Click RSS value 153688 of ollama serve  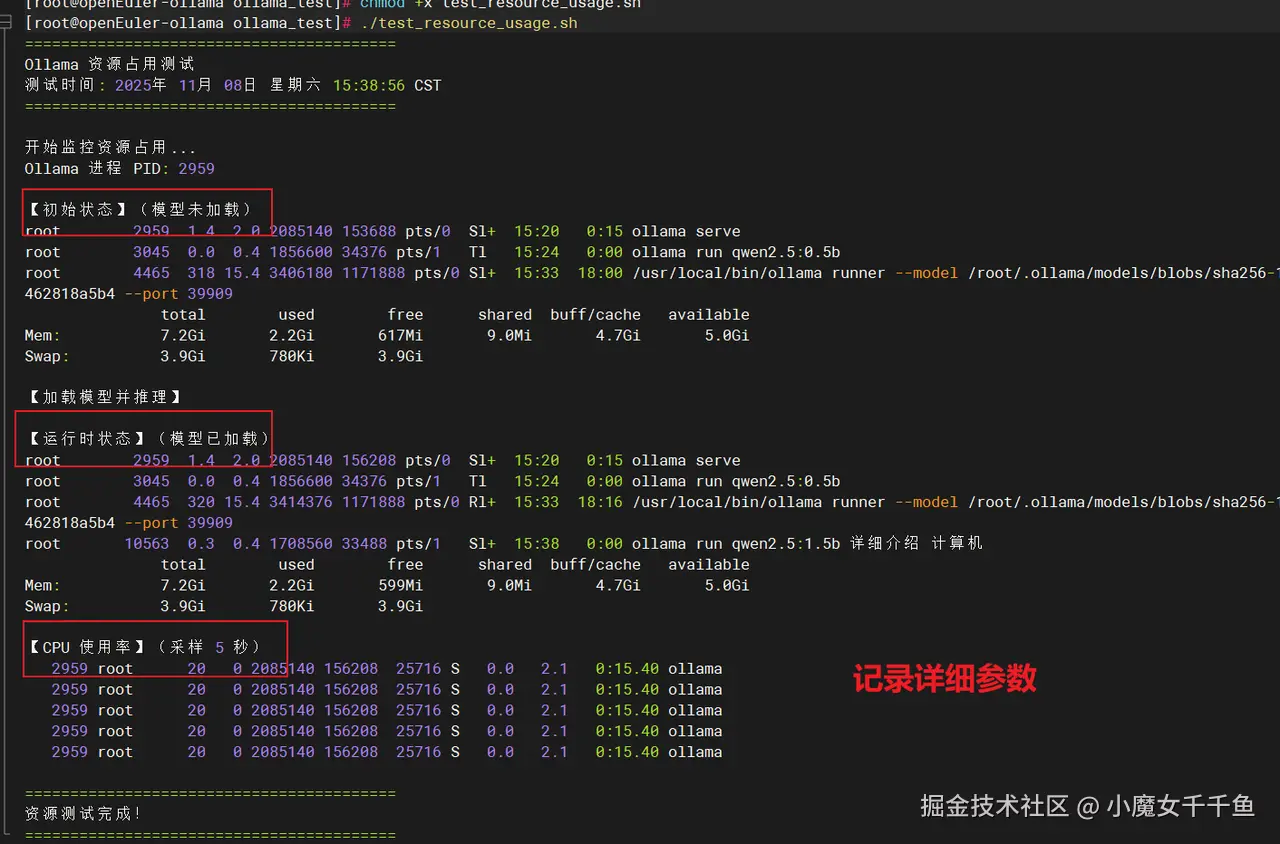click(369, 231)
